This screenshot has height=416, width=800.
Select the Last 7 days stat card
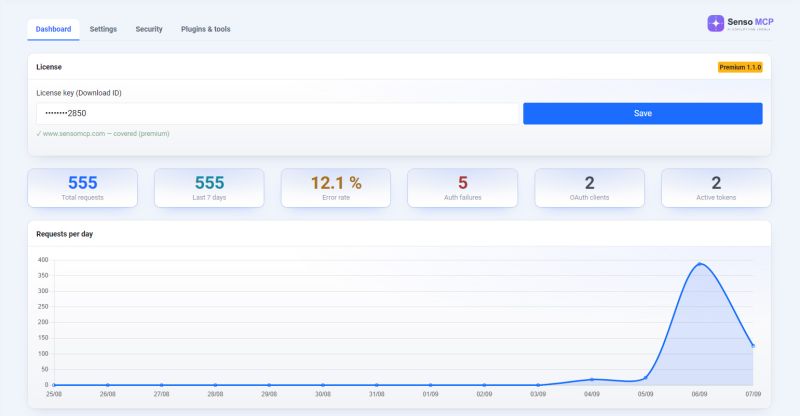pyautogui.click(x=209, y=188)
